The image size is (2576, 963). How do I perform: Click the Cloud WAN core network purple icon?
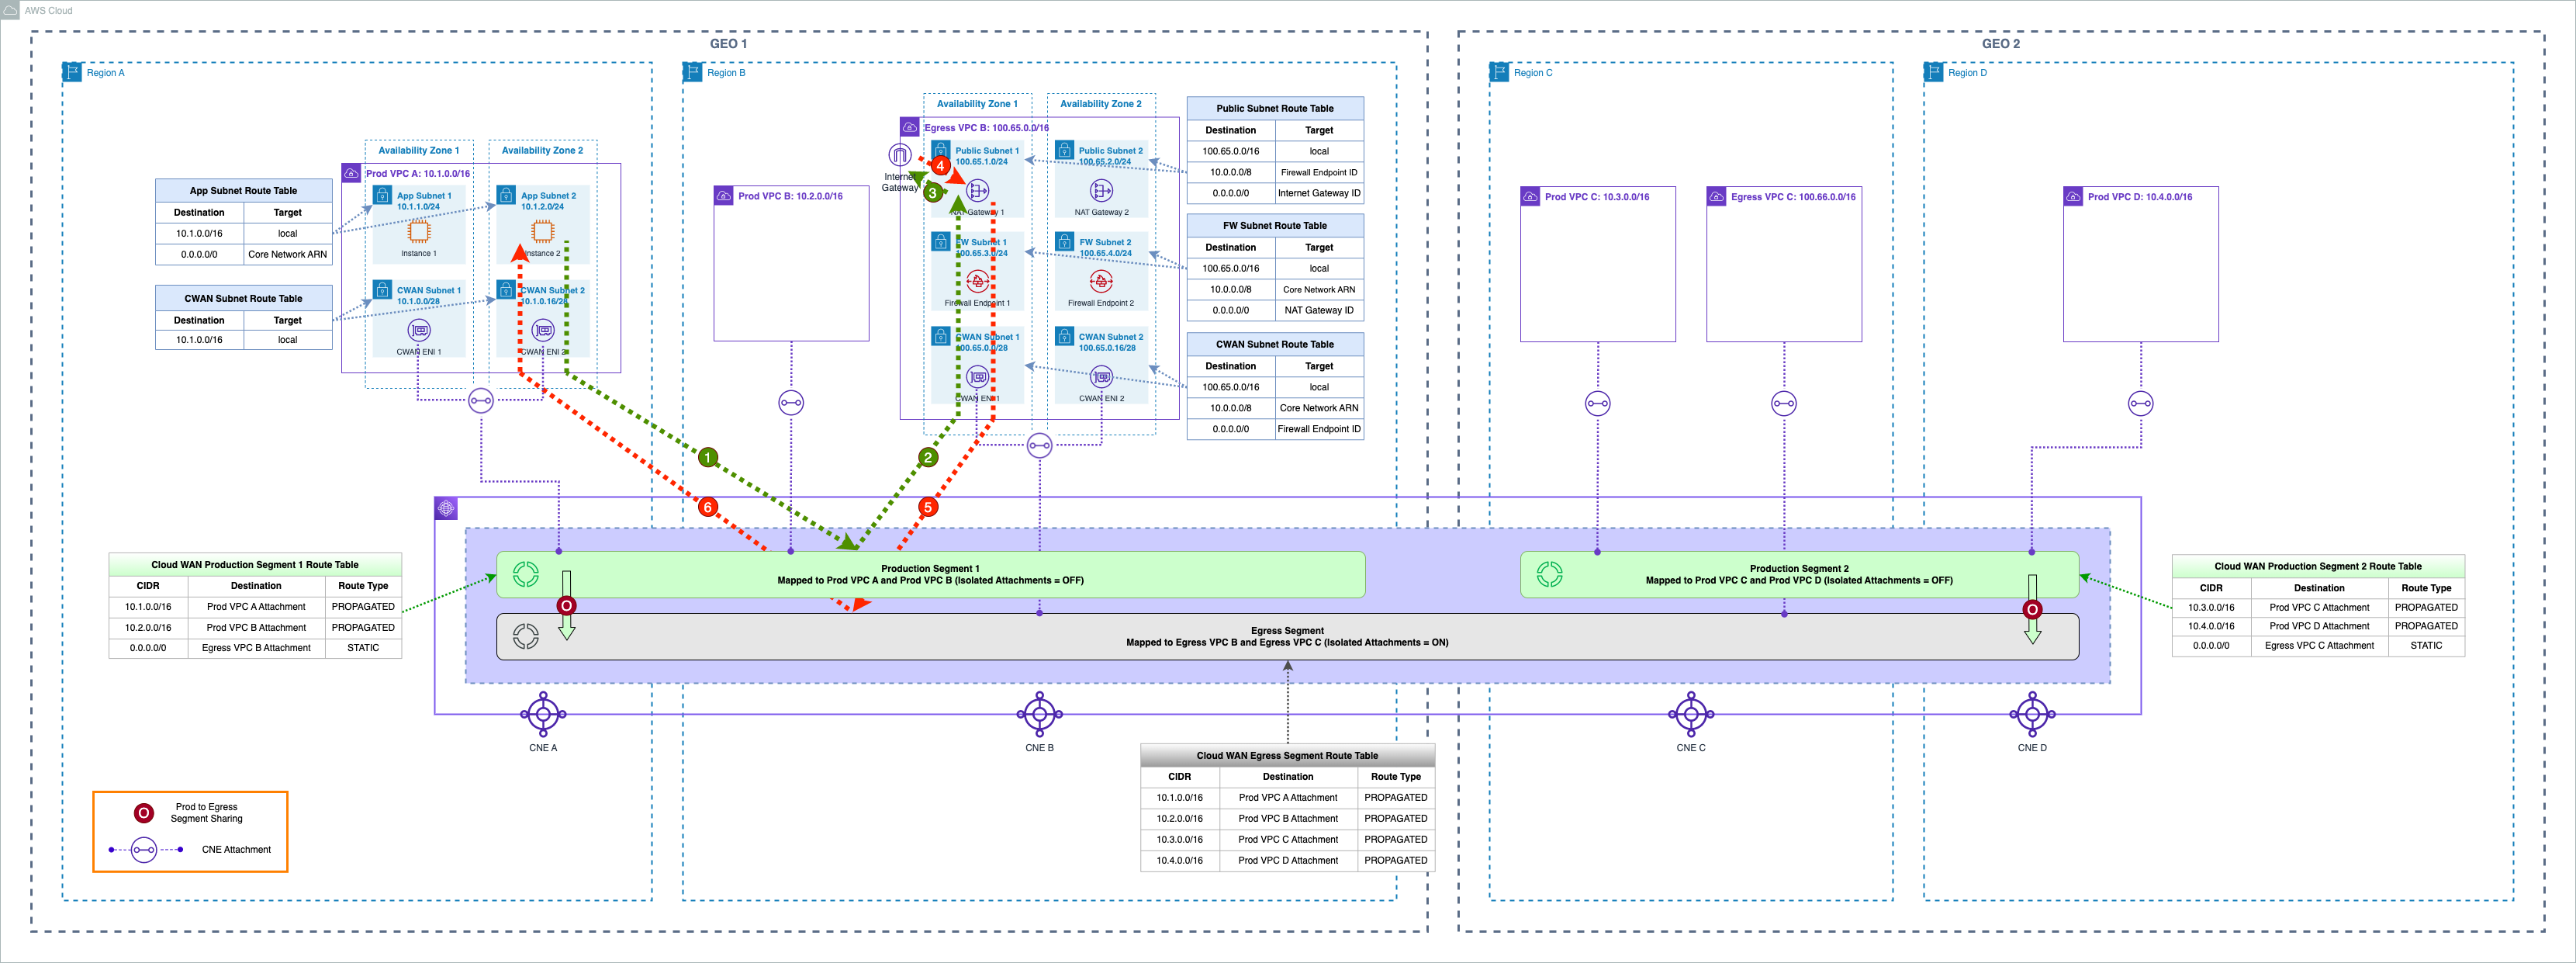(446, 508)
